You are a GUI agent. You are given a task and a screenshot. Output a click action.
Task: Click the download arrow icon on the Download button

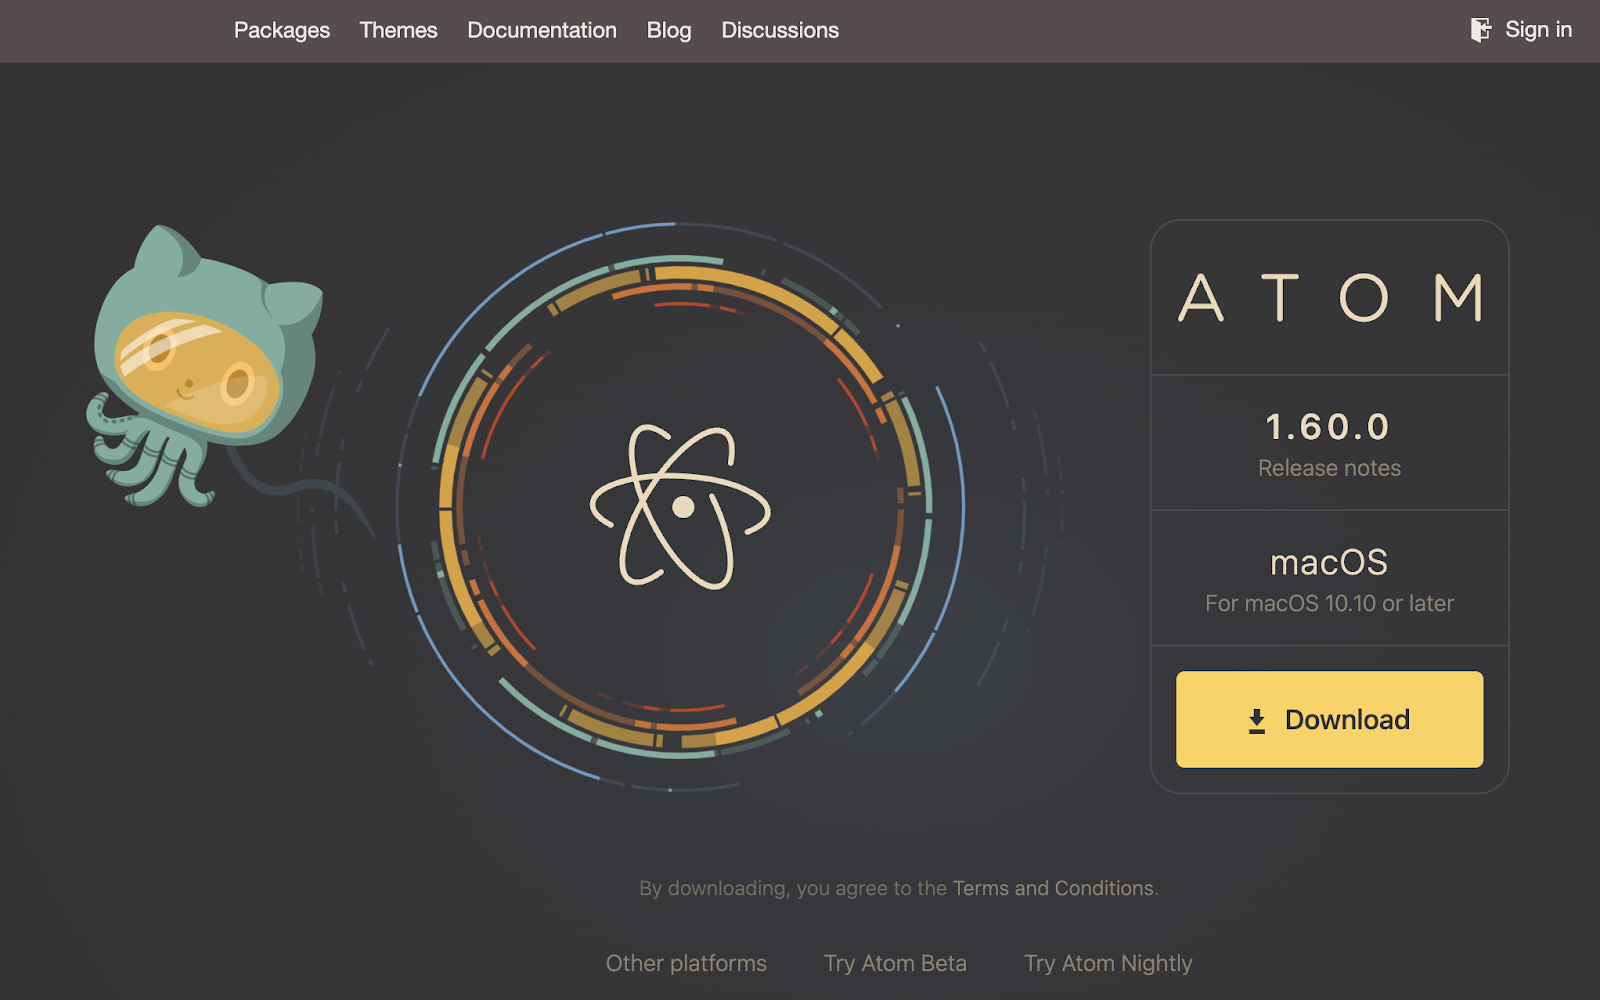pos(1256,719)
